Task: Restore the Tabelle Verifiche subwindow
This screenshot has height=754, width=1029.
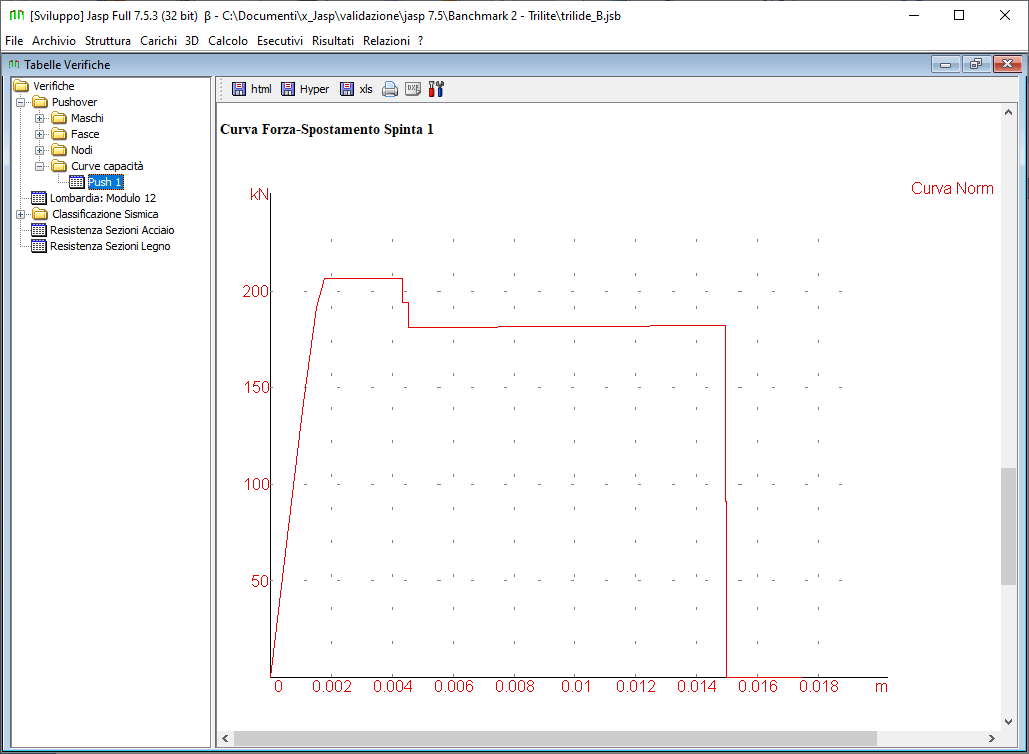Action: pyautogui.click(x=976, y=64)
